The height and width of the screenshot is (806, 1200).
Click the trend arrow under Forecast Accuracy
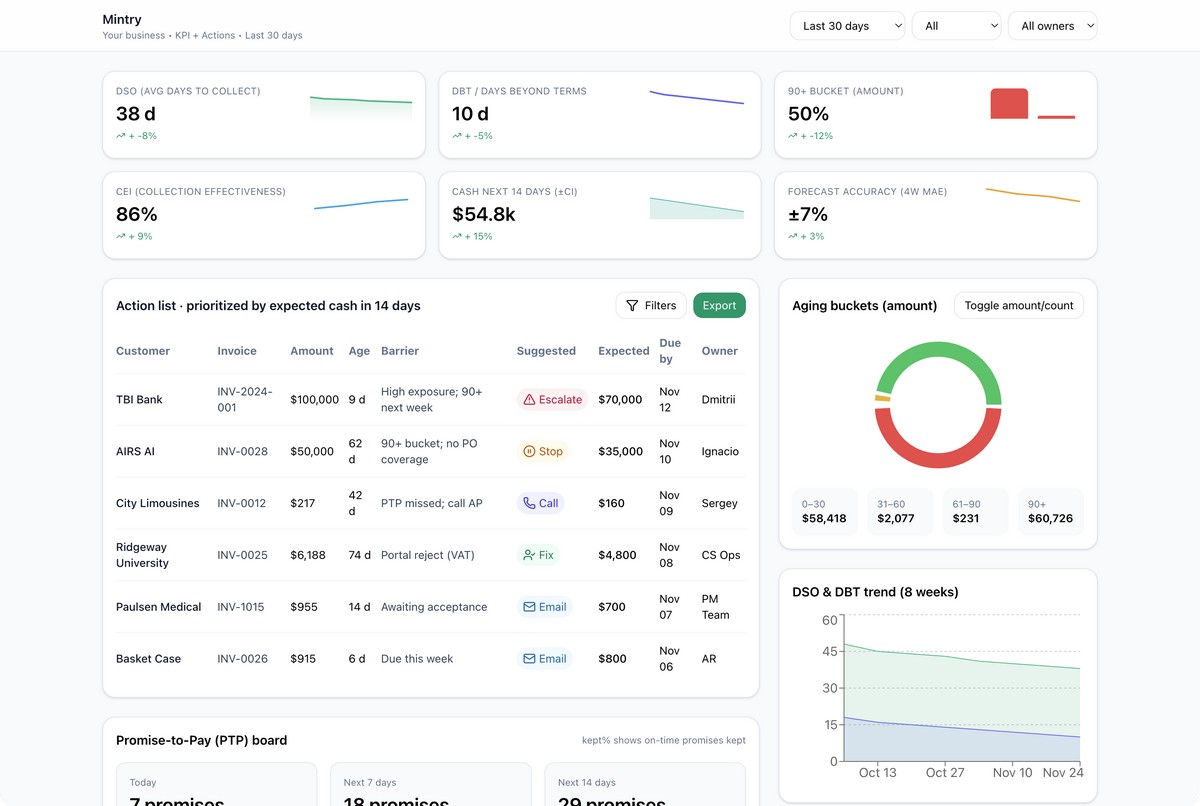click(x=793, y=236)
